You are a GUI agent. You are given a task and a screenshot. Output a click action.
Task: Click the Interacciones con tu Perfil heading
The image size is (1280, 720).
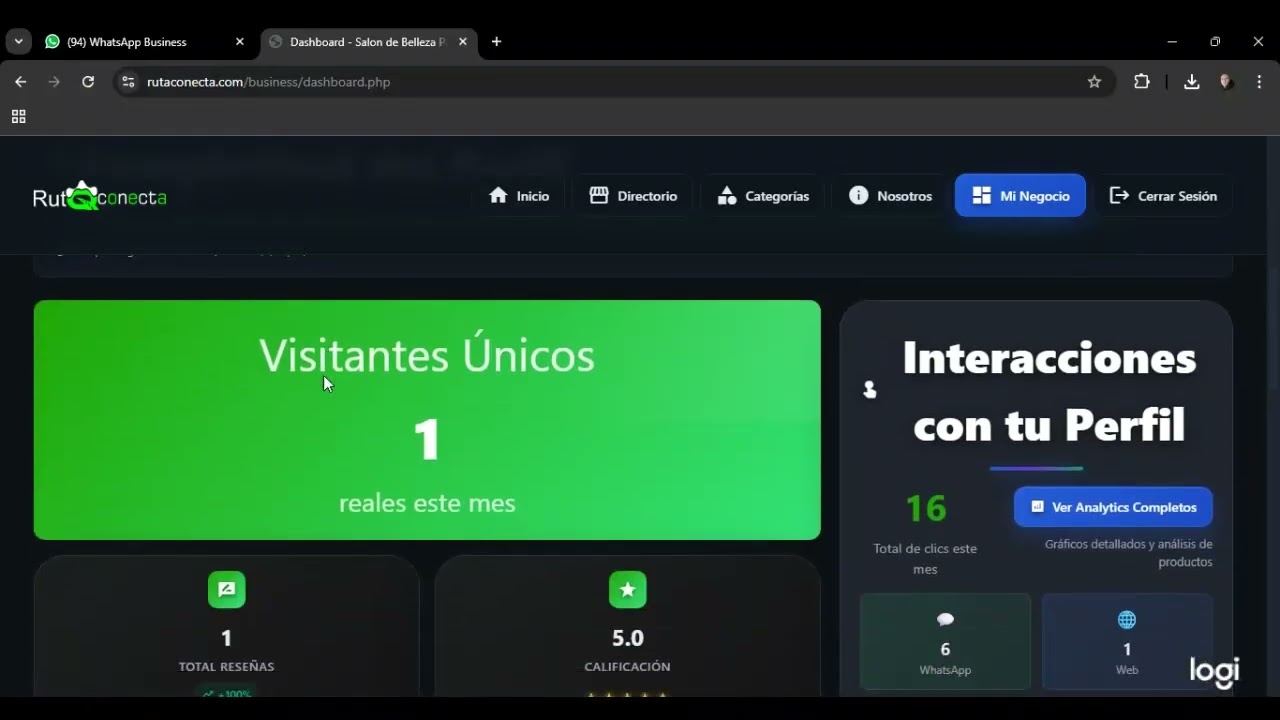[x=1049, y=392]
